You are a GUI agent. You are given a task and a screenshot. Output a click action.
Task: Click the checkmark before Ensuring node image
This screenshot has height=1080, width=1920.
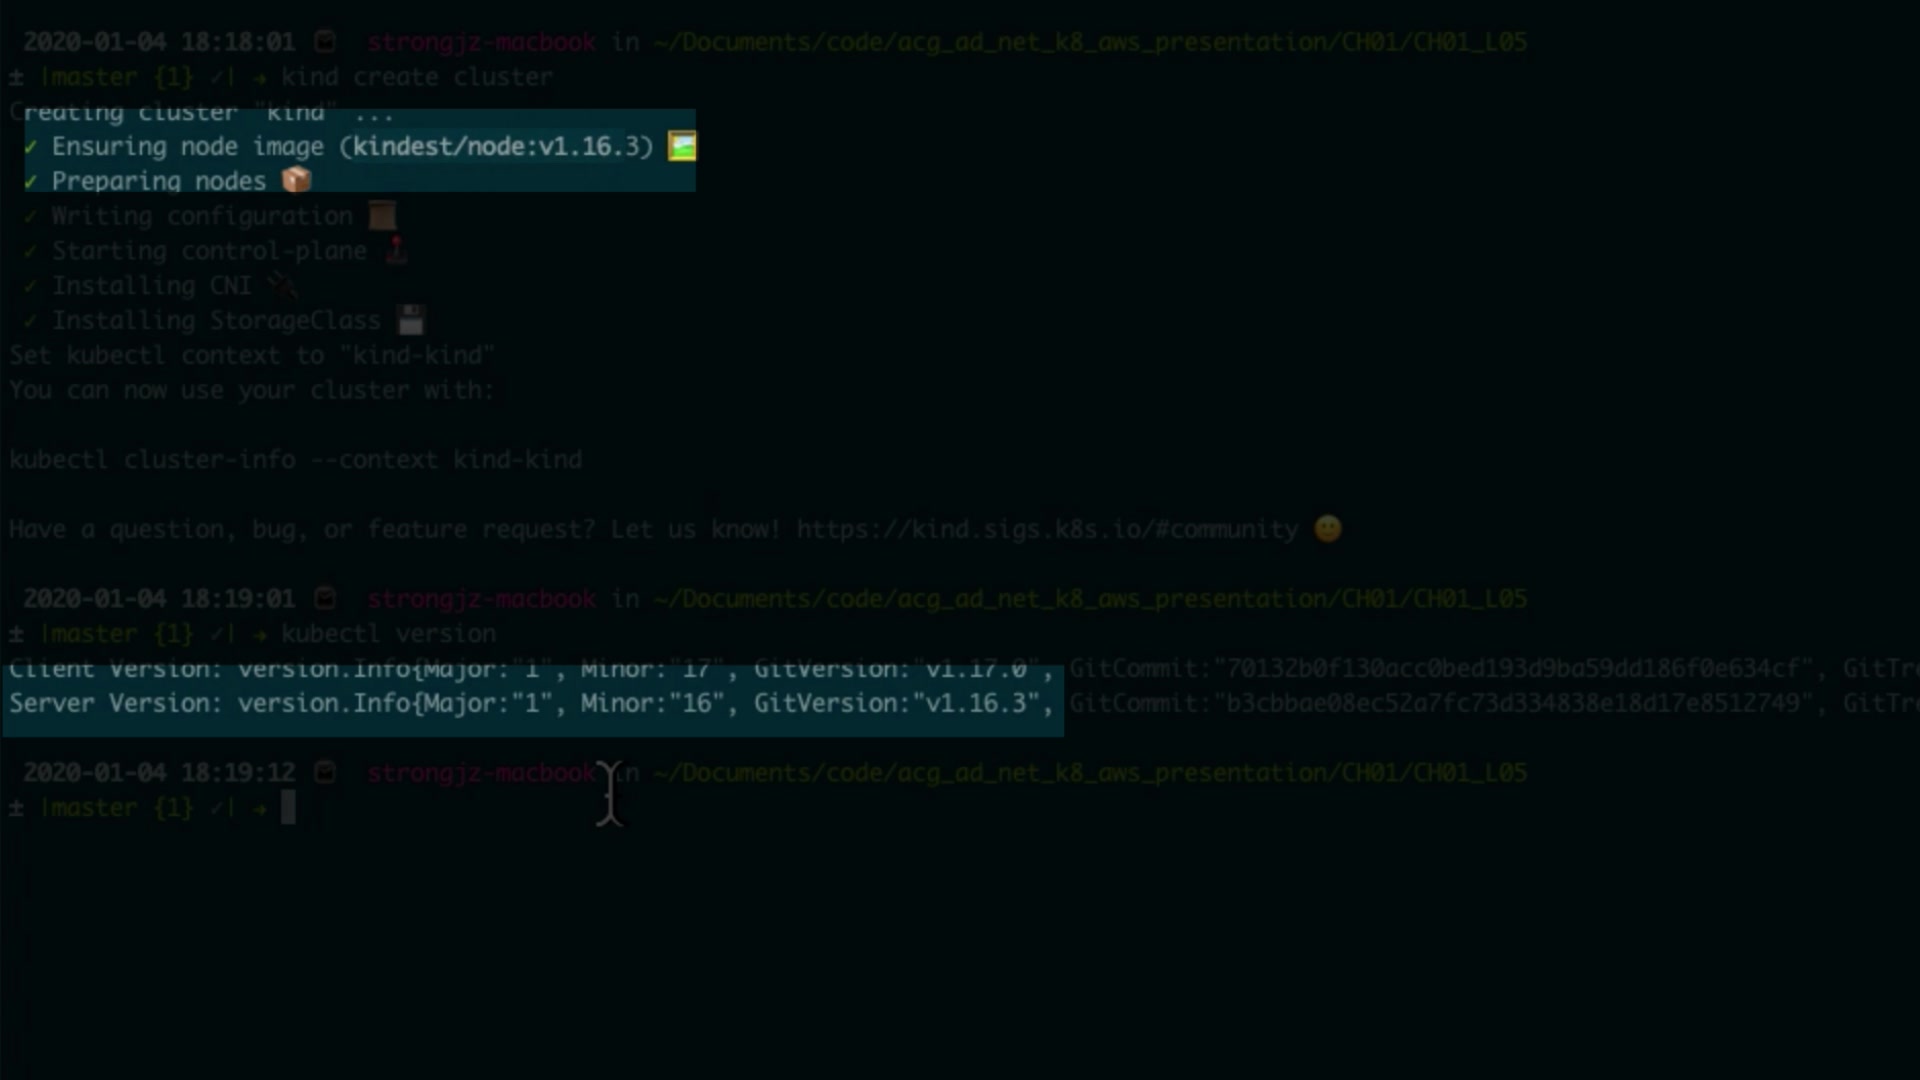pos(31,147)
